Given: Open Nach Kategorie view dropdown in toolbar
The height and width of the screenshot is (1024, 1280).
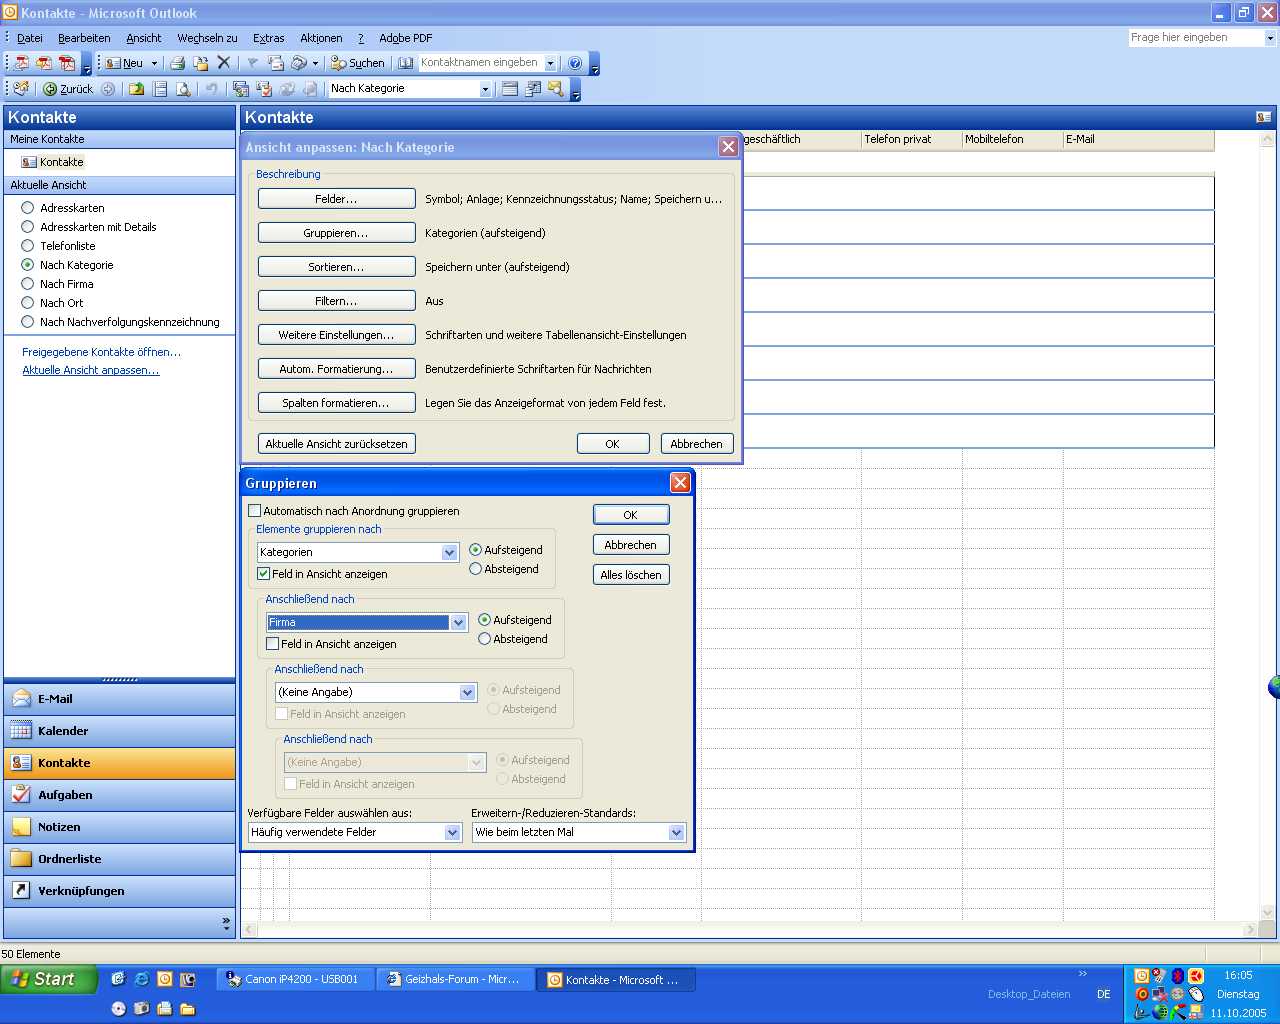Looking at the screenshot, I should 485,89.
